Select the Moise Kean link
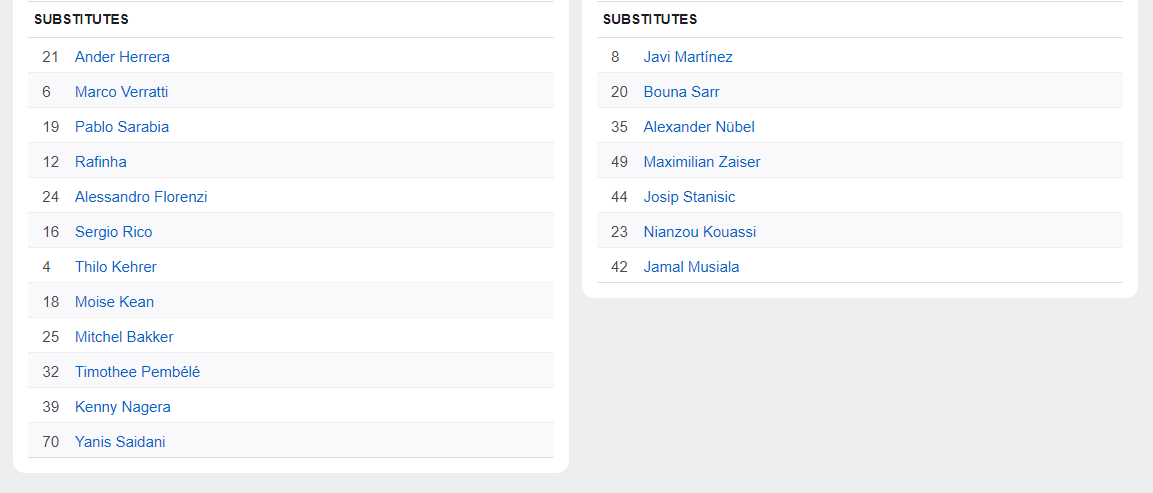 coord(114,302)
